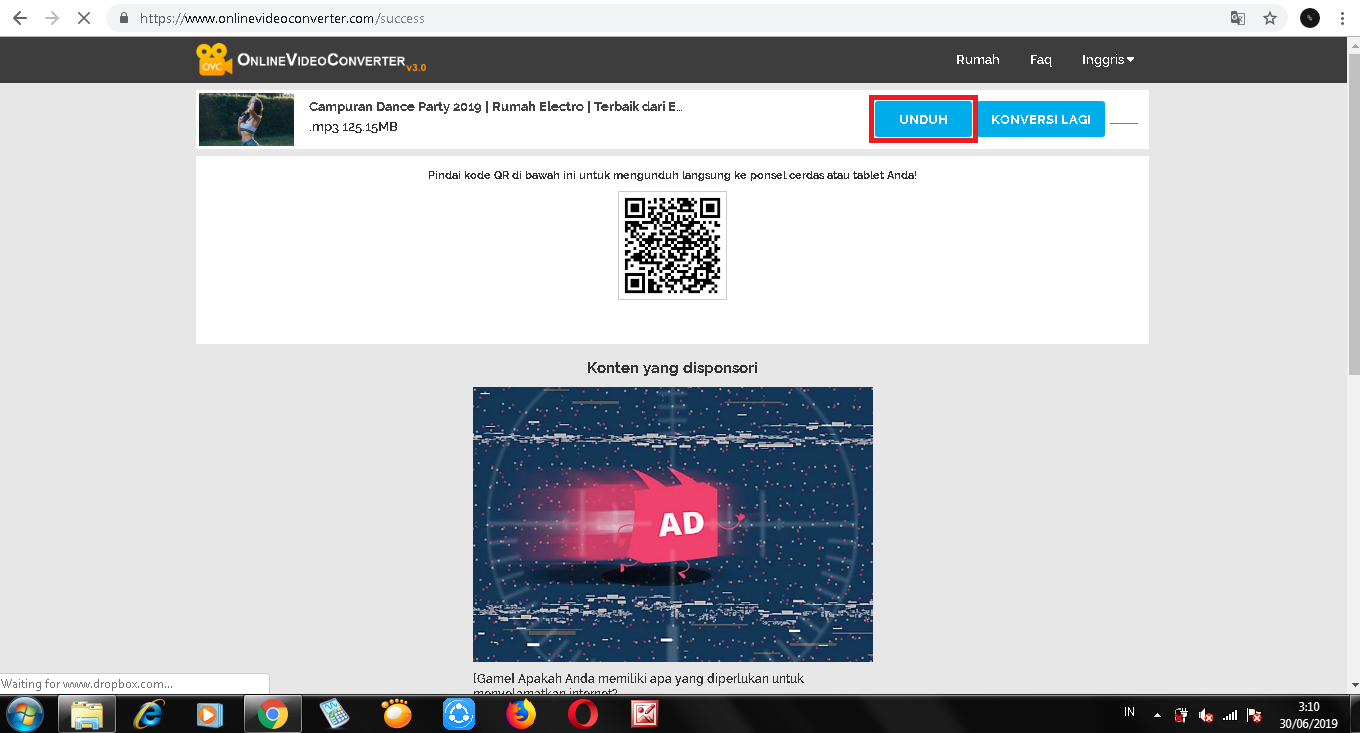Viewport: 1360px width, 733px height.
Task: Click the Chrome taskbar icon
Action: pos(272,714)
